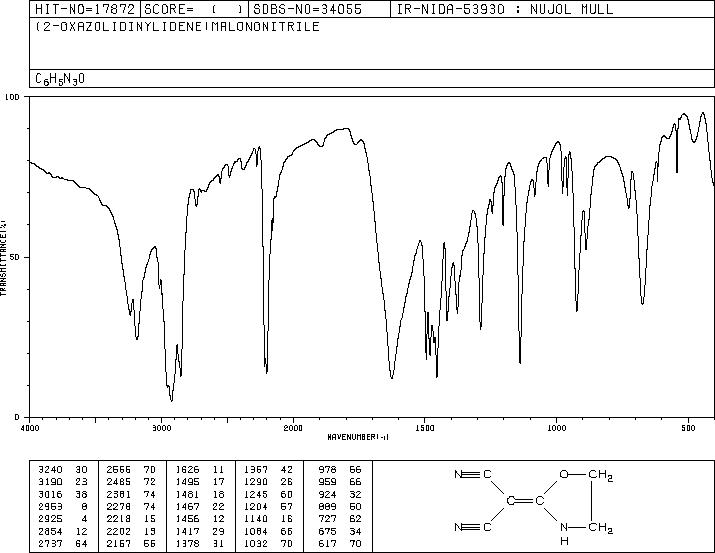The width and height of the screenshot is (715, 553).
Task: Pick the 1495 peak in the table
Action: click(200, 482)
